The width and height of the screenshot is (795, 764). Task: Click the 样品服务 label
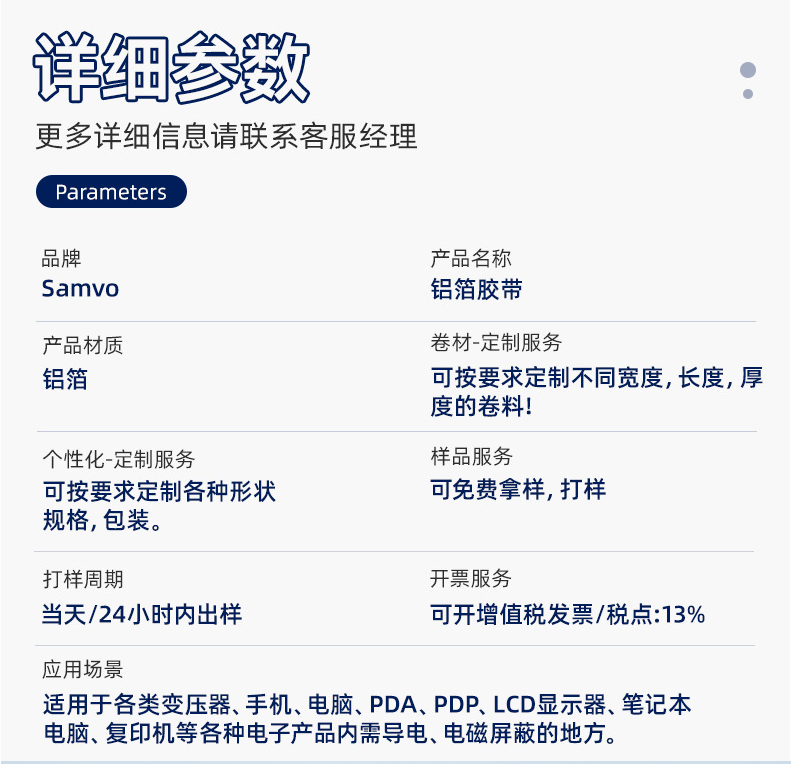[471, 457]
